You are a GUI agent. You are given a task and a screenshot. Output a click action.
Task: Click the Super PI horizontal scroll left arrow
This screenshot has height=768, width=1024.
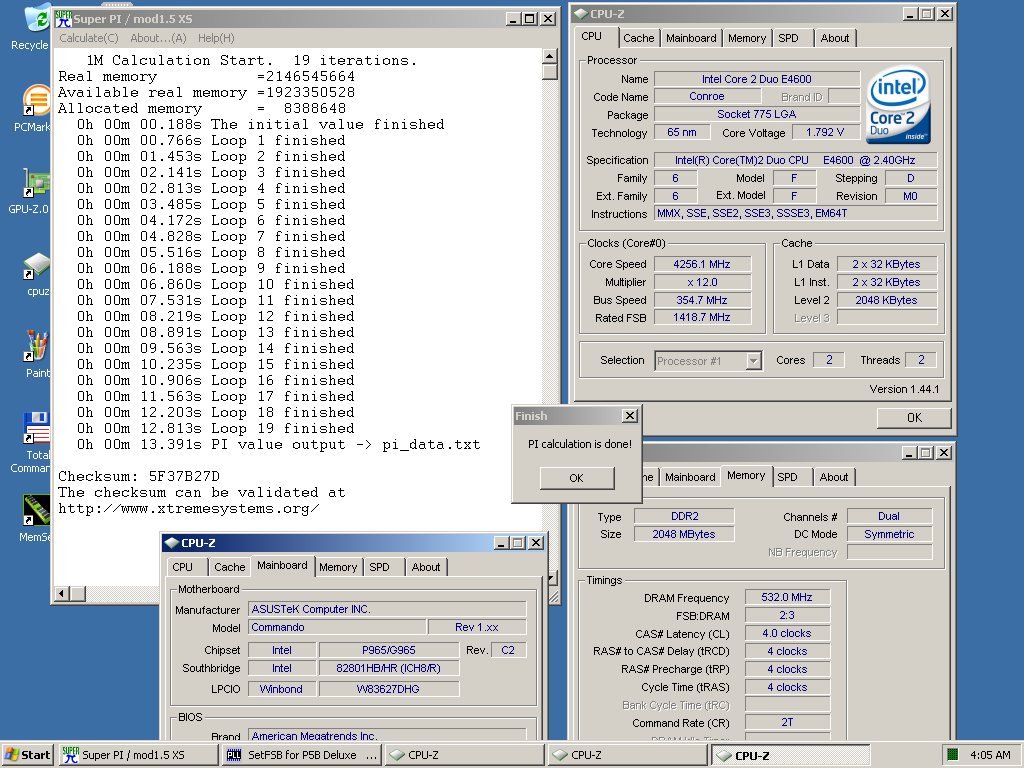(x=62, y=594)
